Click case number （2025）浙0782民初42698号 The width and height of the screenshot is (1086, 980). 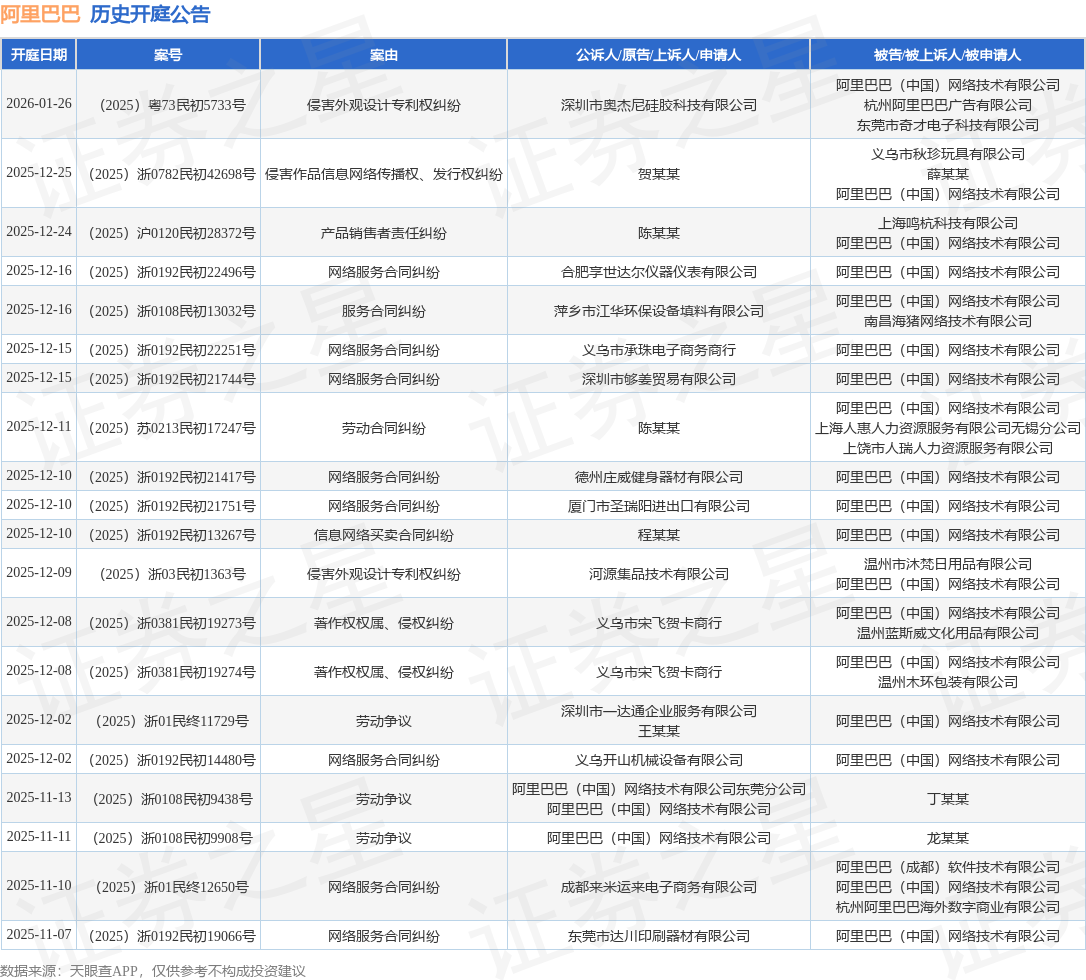click(168, 175)
